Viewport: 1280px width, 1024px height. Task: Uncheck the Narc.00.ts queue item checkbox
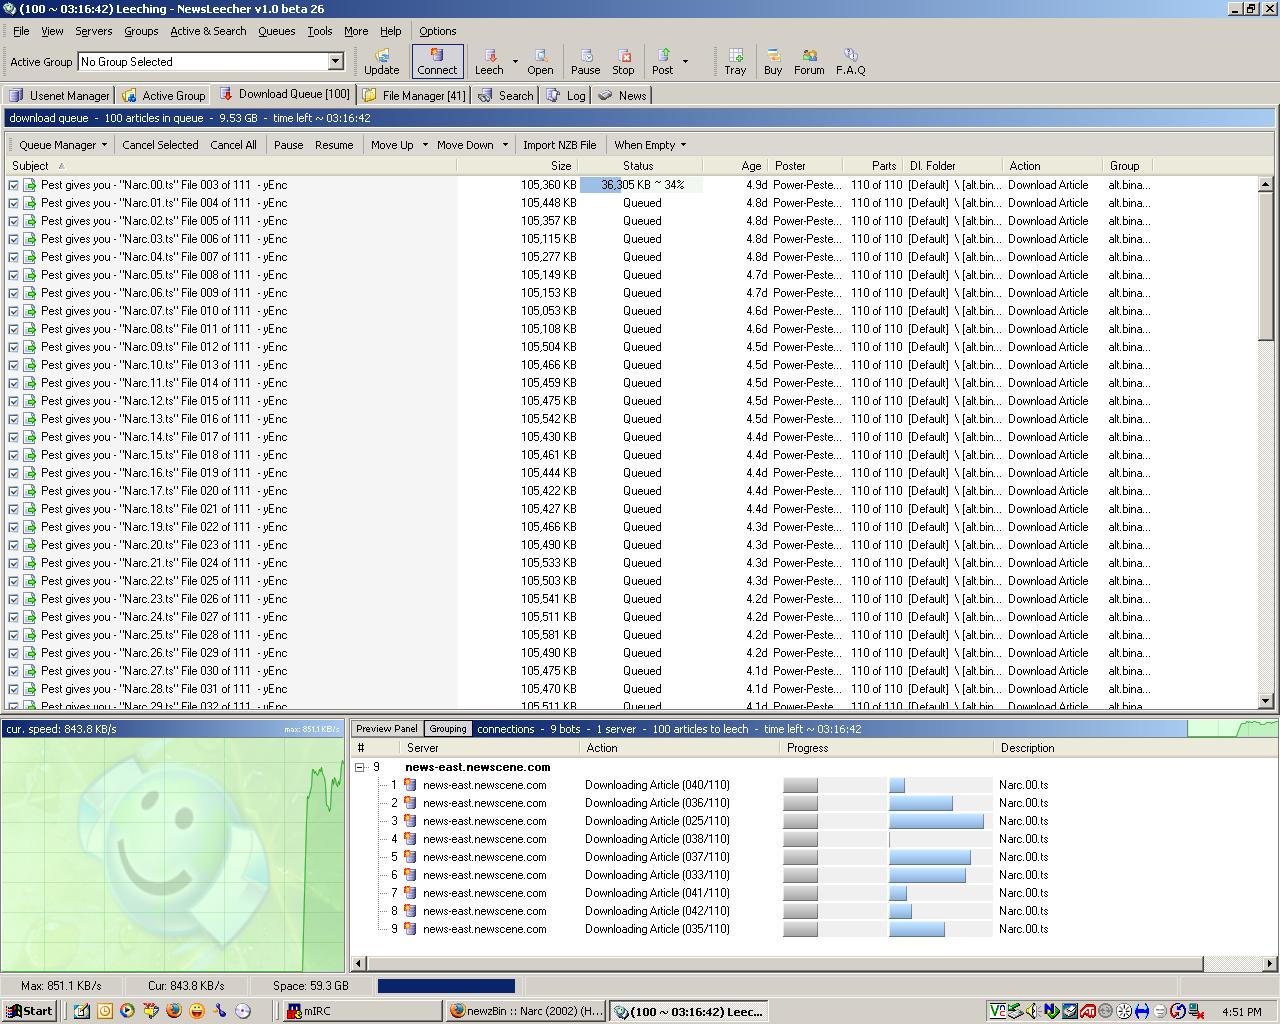[14, 185]
